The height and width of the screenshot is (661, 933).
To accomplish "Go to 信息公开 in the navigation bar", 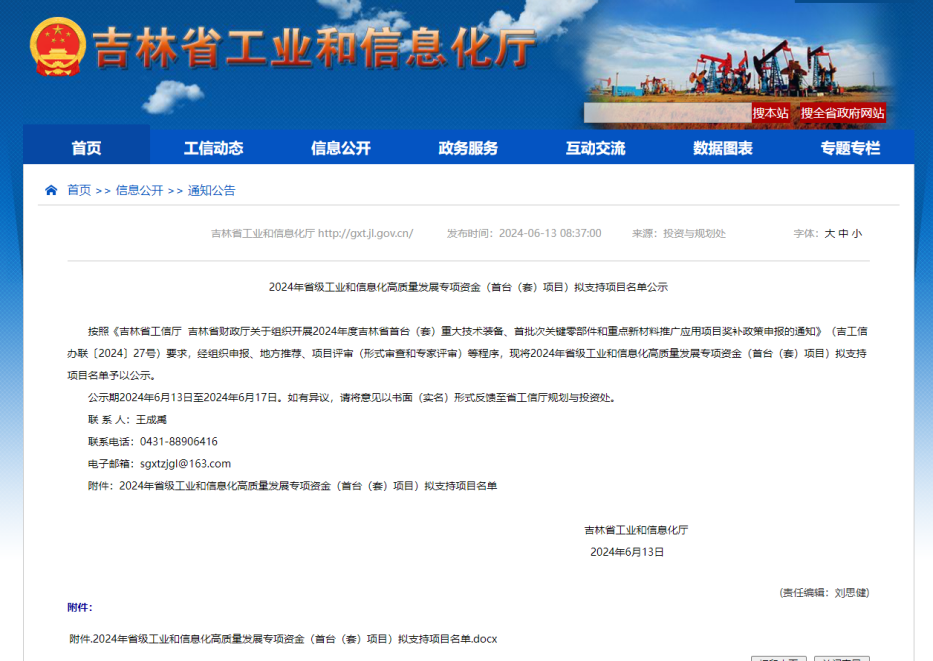I will [340, 148].
